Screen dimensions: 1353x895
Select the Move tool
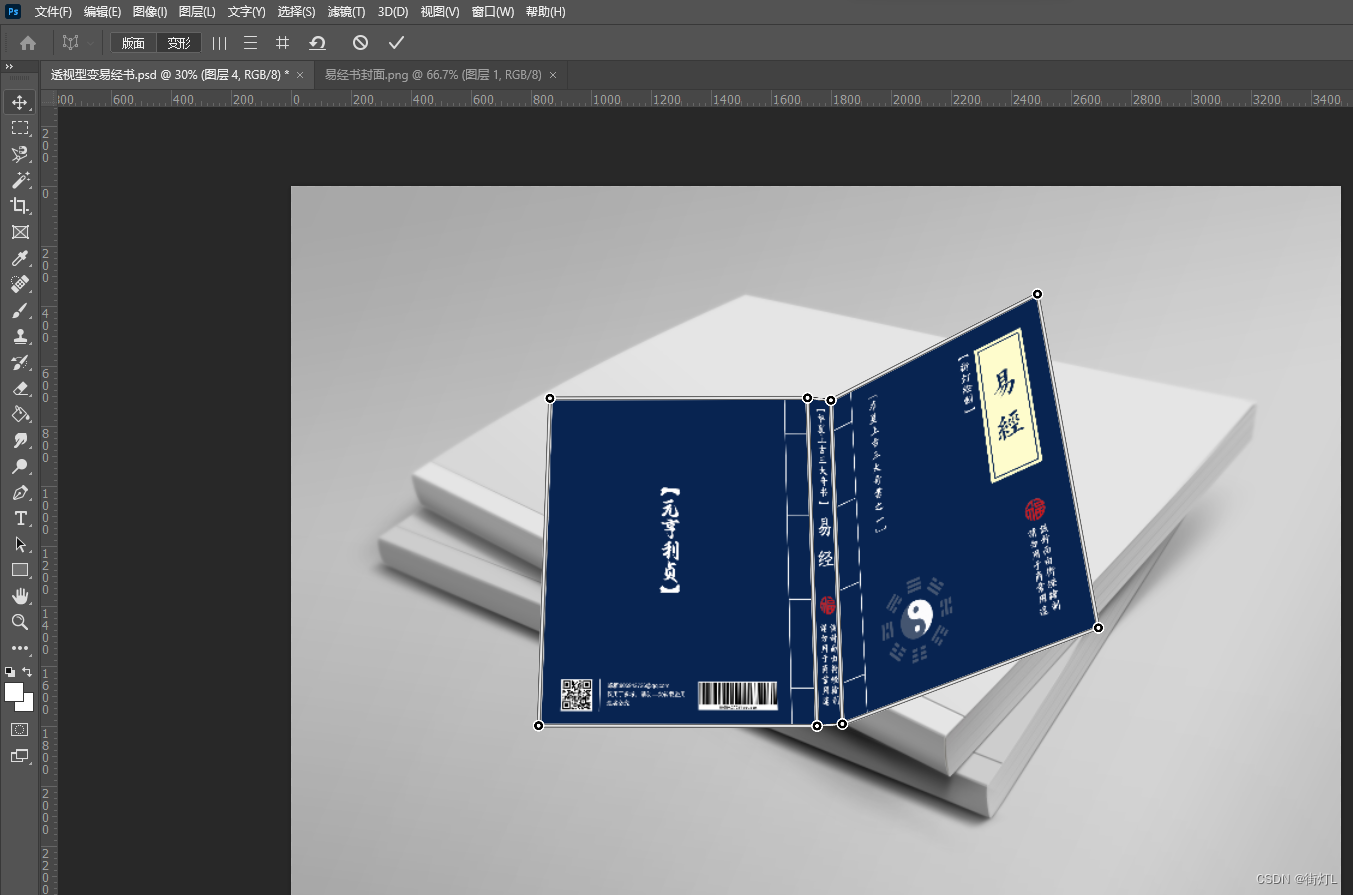point(20,102)
